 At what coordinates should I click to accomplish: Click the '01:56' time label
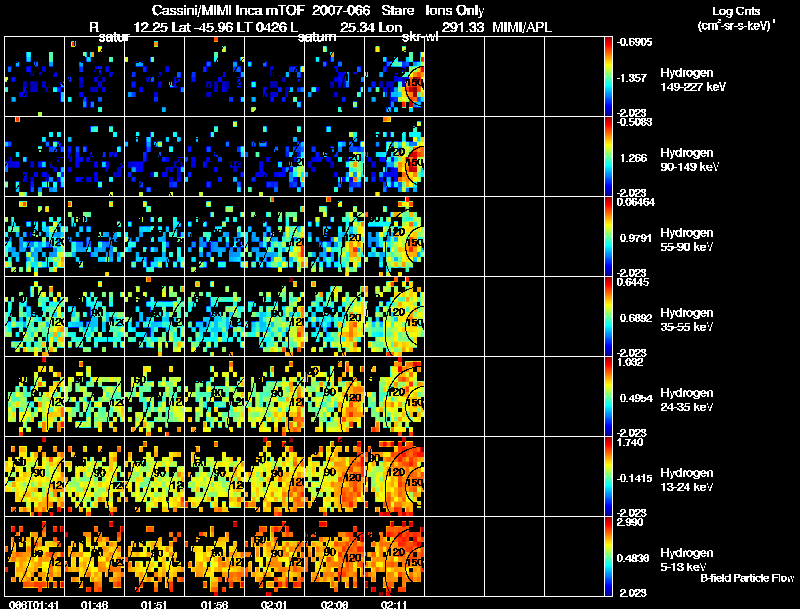214,605
